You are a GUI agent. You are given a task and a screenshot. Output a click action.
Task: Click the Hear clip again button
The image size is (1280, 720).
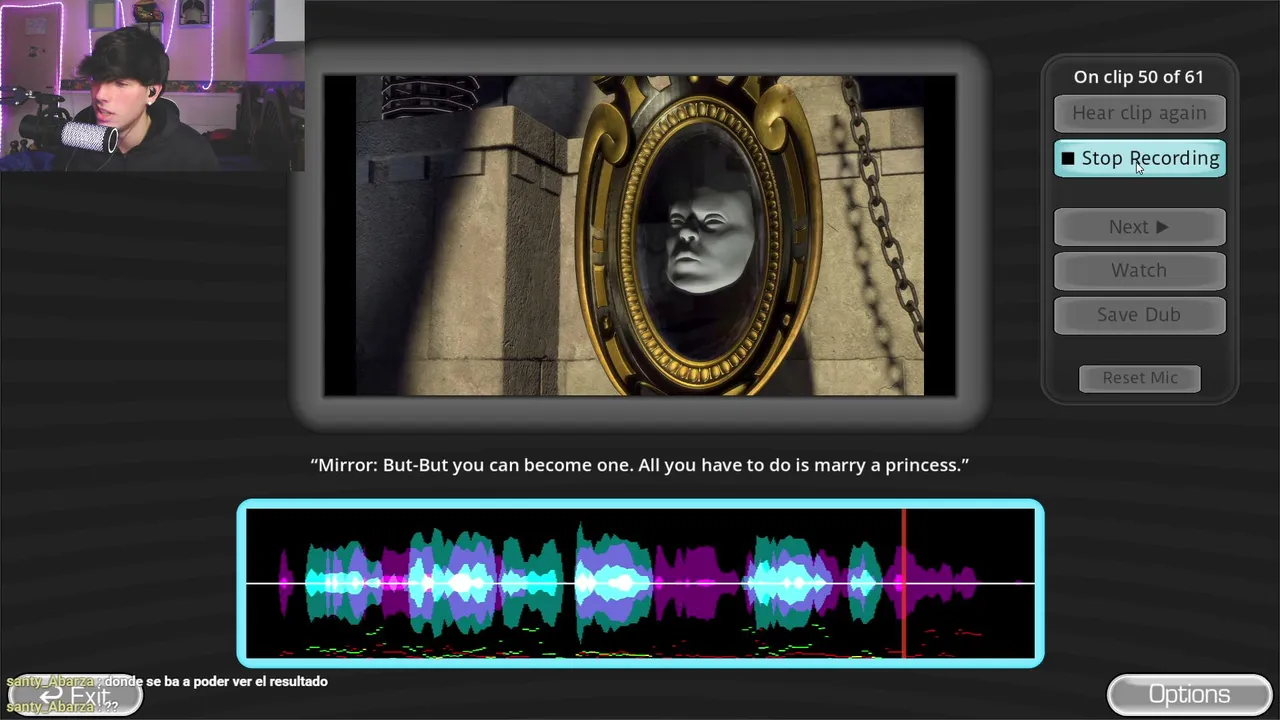(1139, 114)
